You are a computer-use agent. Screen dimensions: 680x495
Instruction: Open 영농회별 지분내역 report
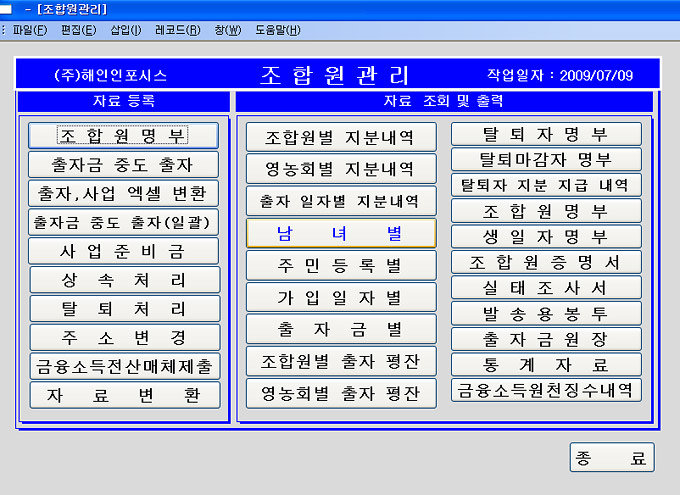(341, 169)
